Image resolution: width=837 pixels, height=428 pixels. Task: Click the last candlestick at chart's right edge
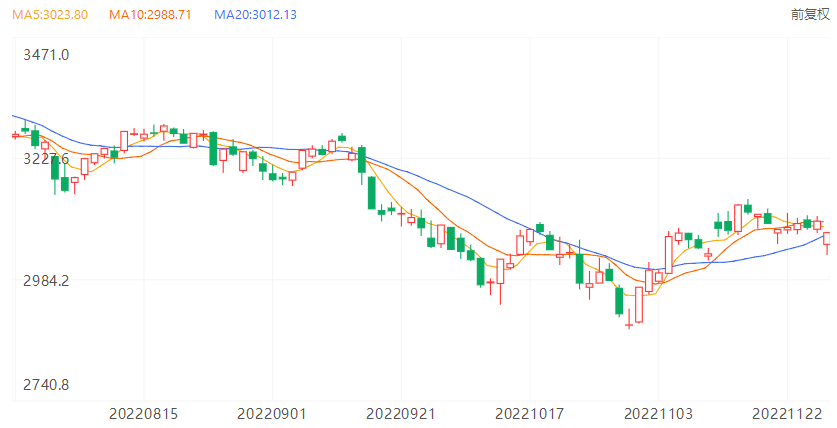point(827,239)
